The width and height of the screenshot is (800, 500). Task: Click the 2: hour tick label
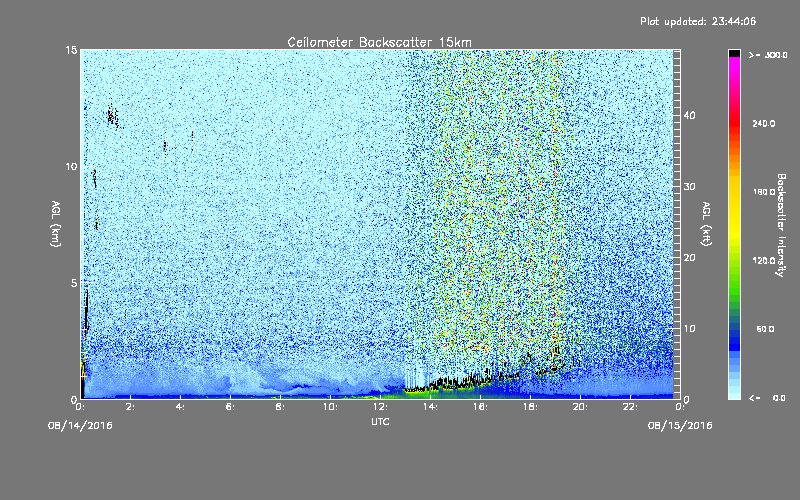click(x=130, y=407)
